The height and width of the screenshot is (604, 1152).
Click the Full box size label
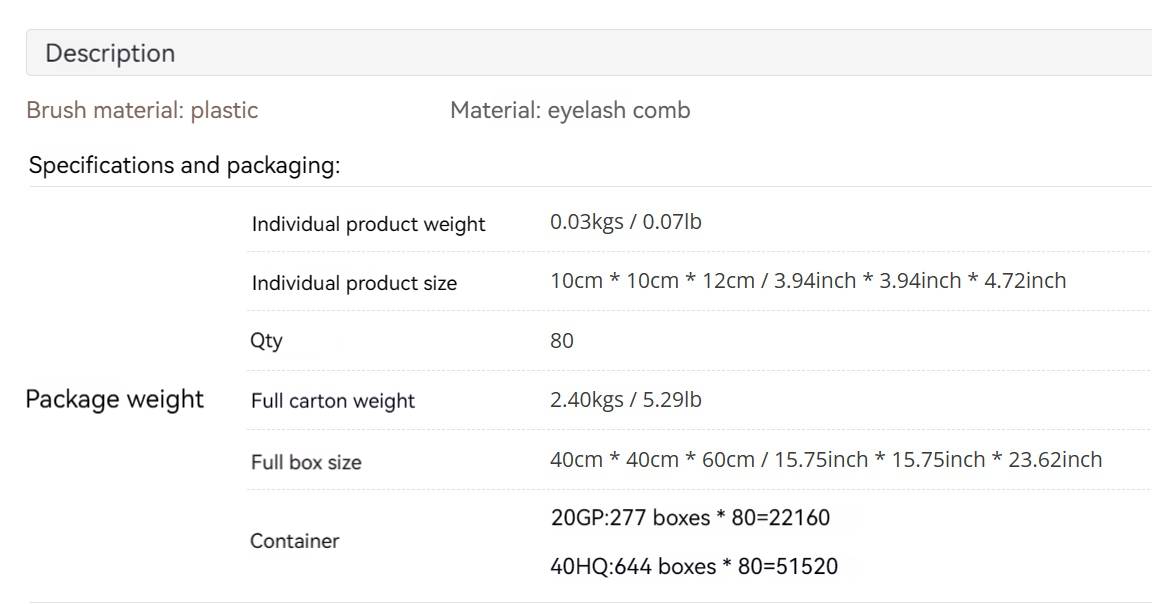[306, 462]
